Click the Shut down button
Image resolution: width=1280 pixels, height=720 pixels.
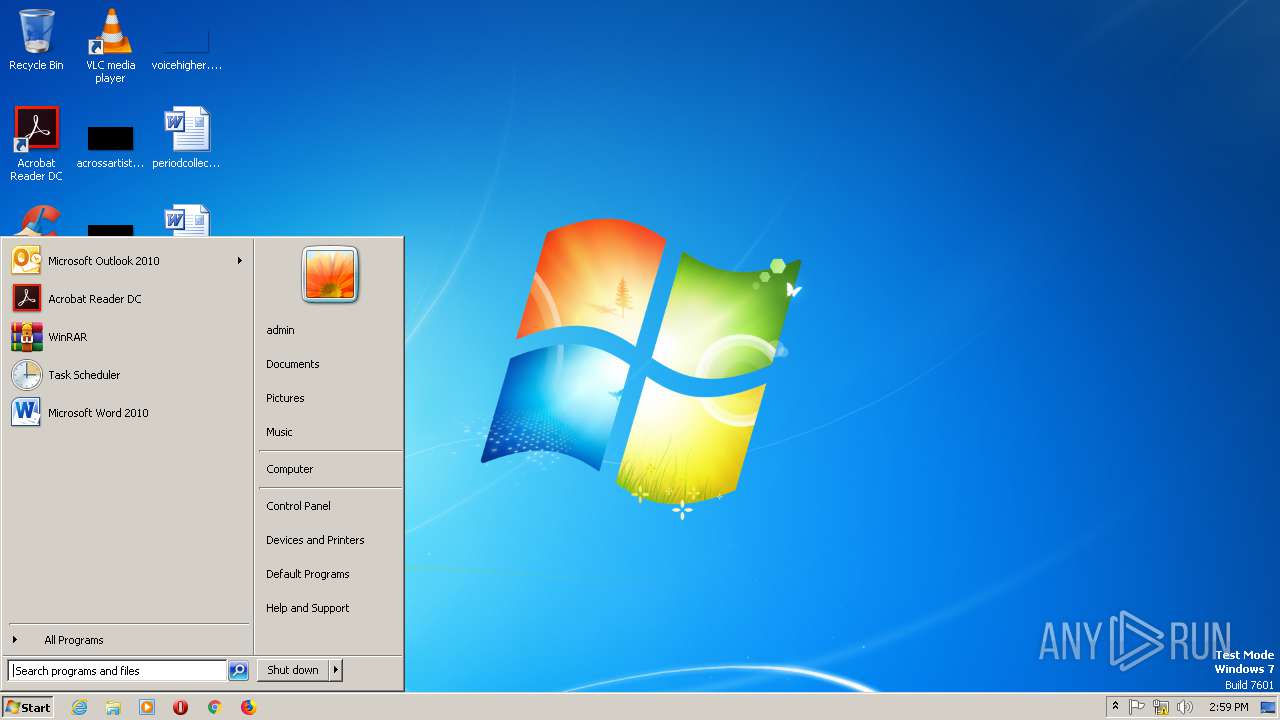coord(293,670)
